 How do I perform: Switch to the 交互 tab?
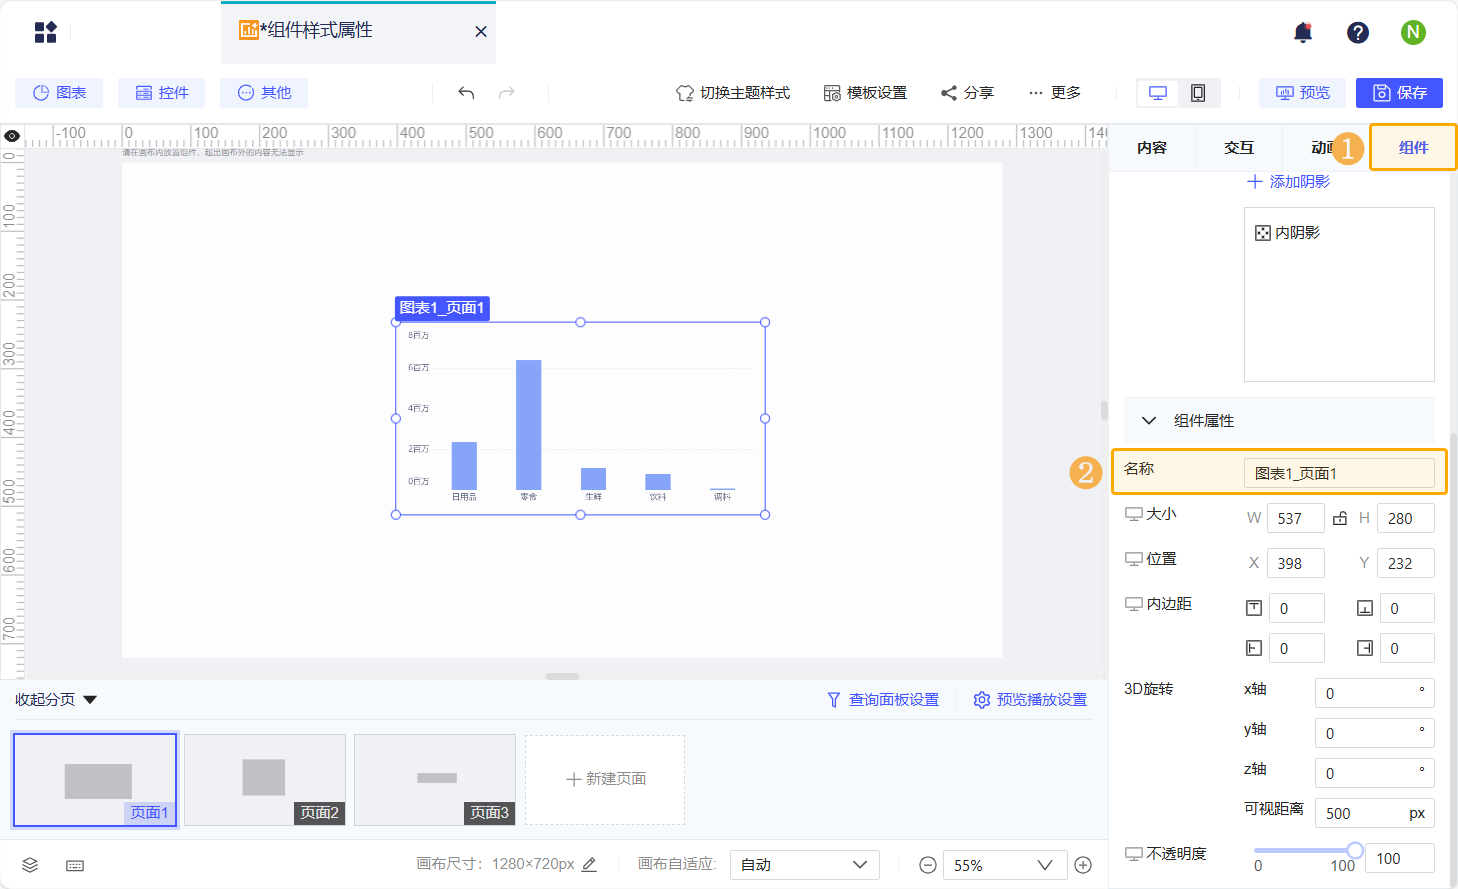[x=1239, y=148]
